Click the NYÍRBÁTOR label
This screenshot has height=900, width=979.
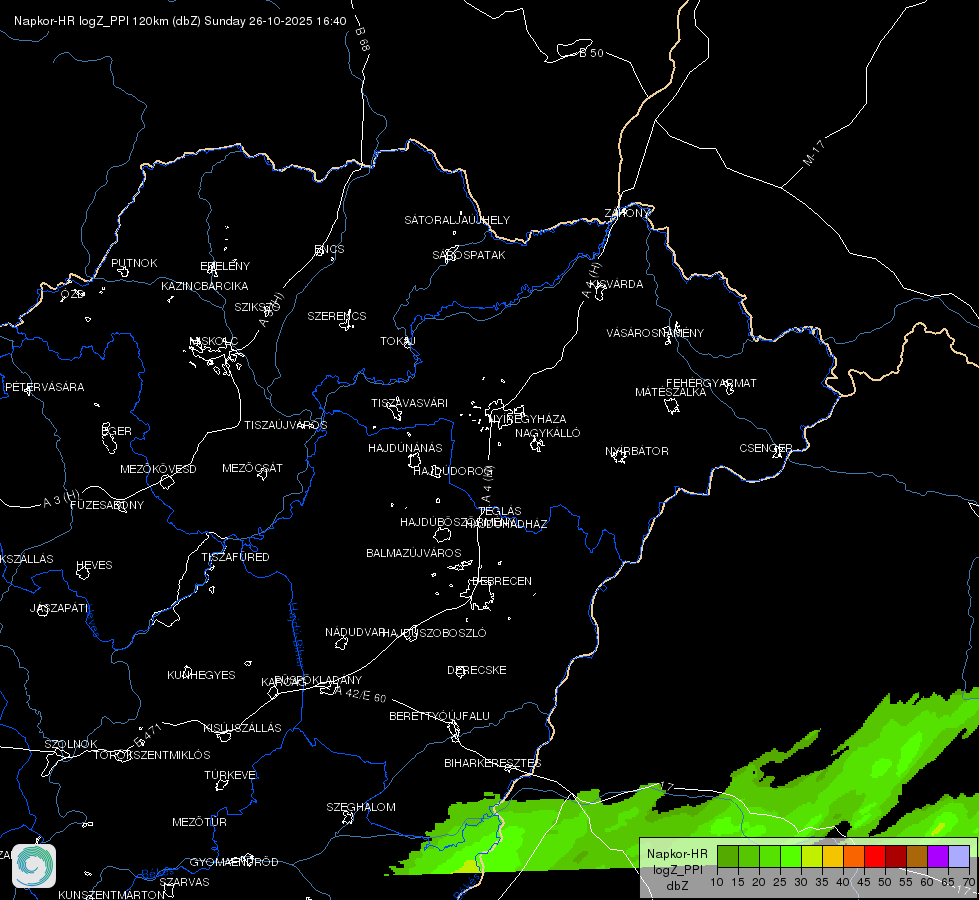tap(637, 451)
